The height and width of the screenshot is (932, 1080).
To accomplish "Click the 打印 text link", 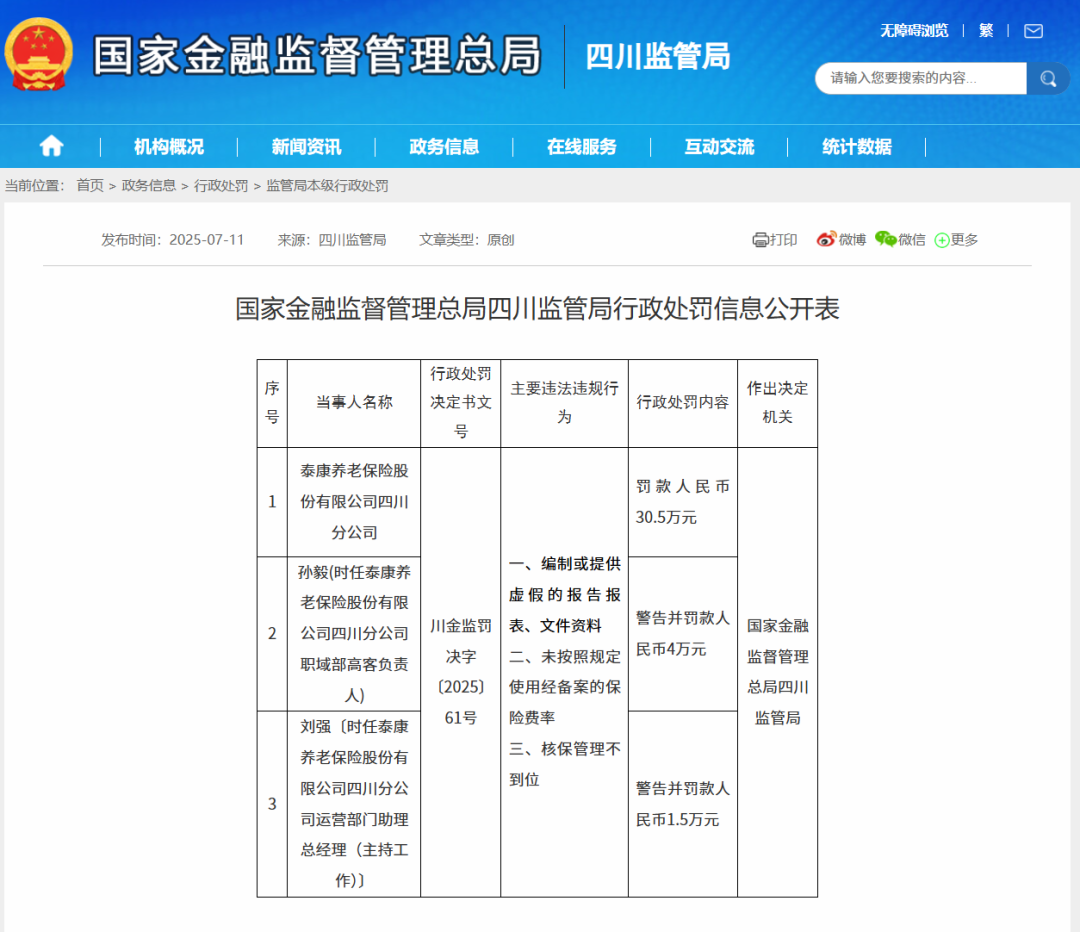I will pos(783,240).
